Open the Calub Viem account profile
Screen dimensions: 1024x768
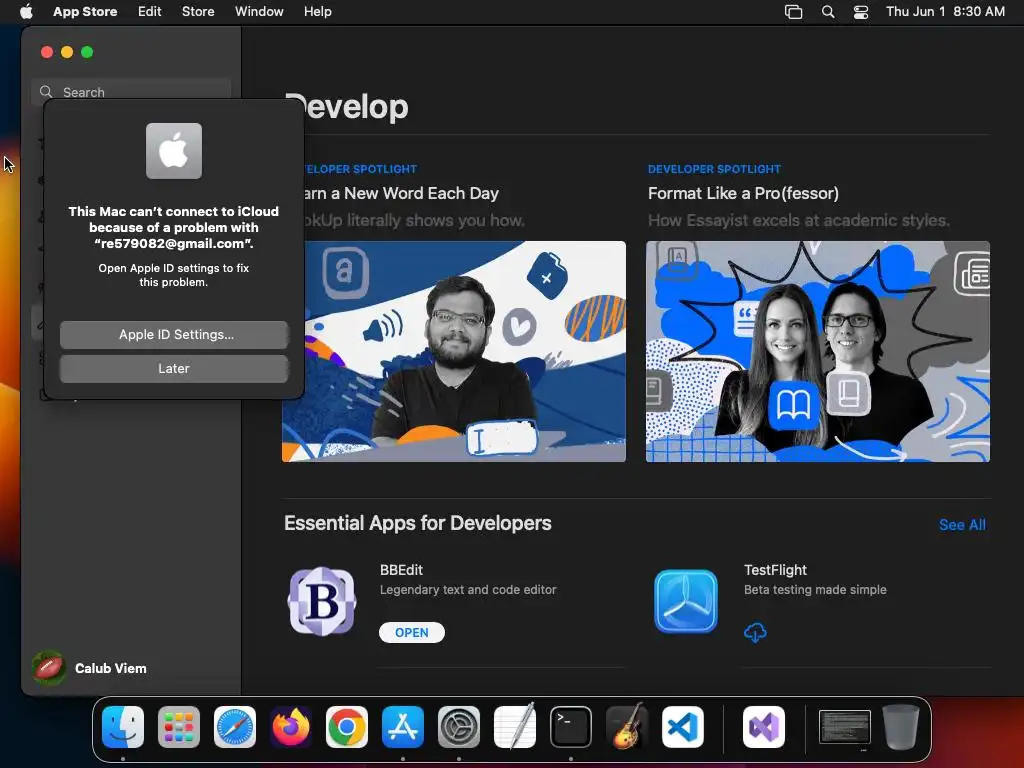click(x=91, y=668)
